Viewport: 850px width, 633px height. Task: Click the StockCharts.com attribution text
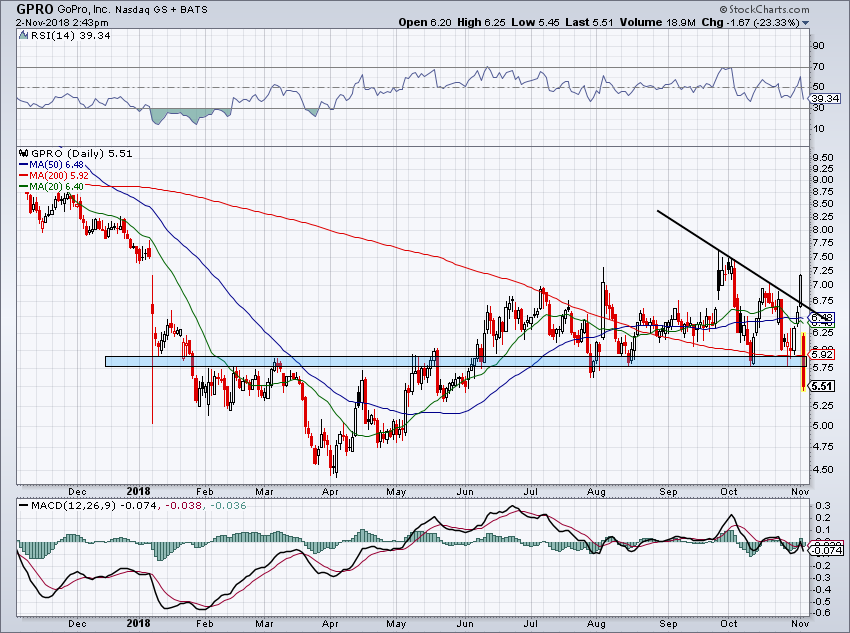pyautogui.click(x=764, y=9)
